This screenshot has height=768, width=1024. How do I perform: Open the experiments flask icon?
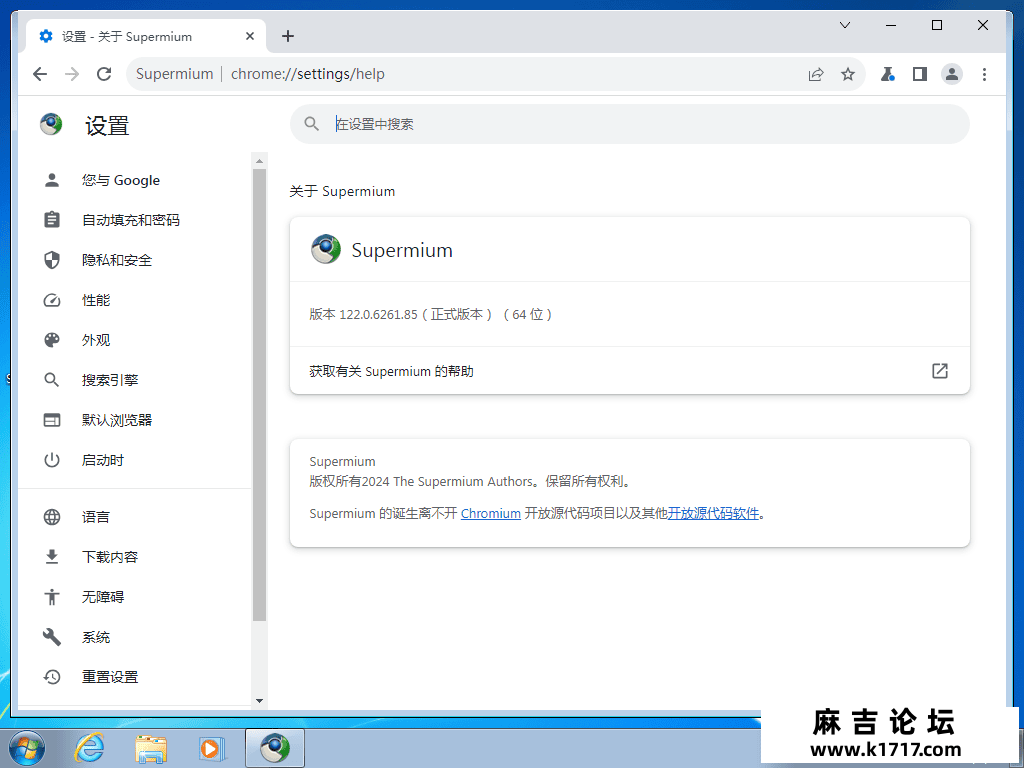tap(888, 74)
